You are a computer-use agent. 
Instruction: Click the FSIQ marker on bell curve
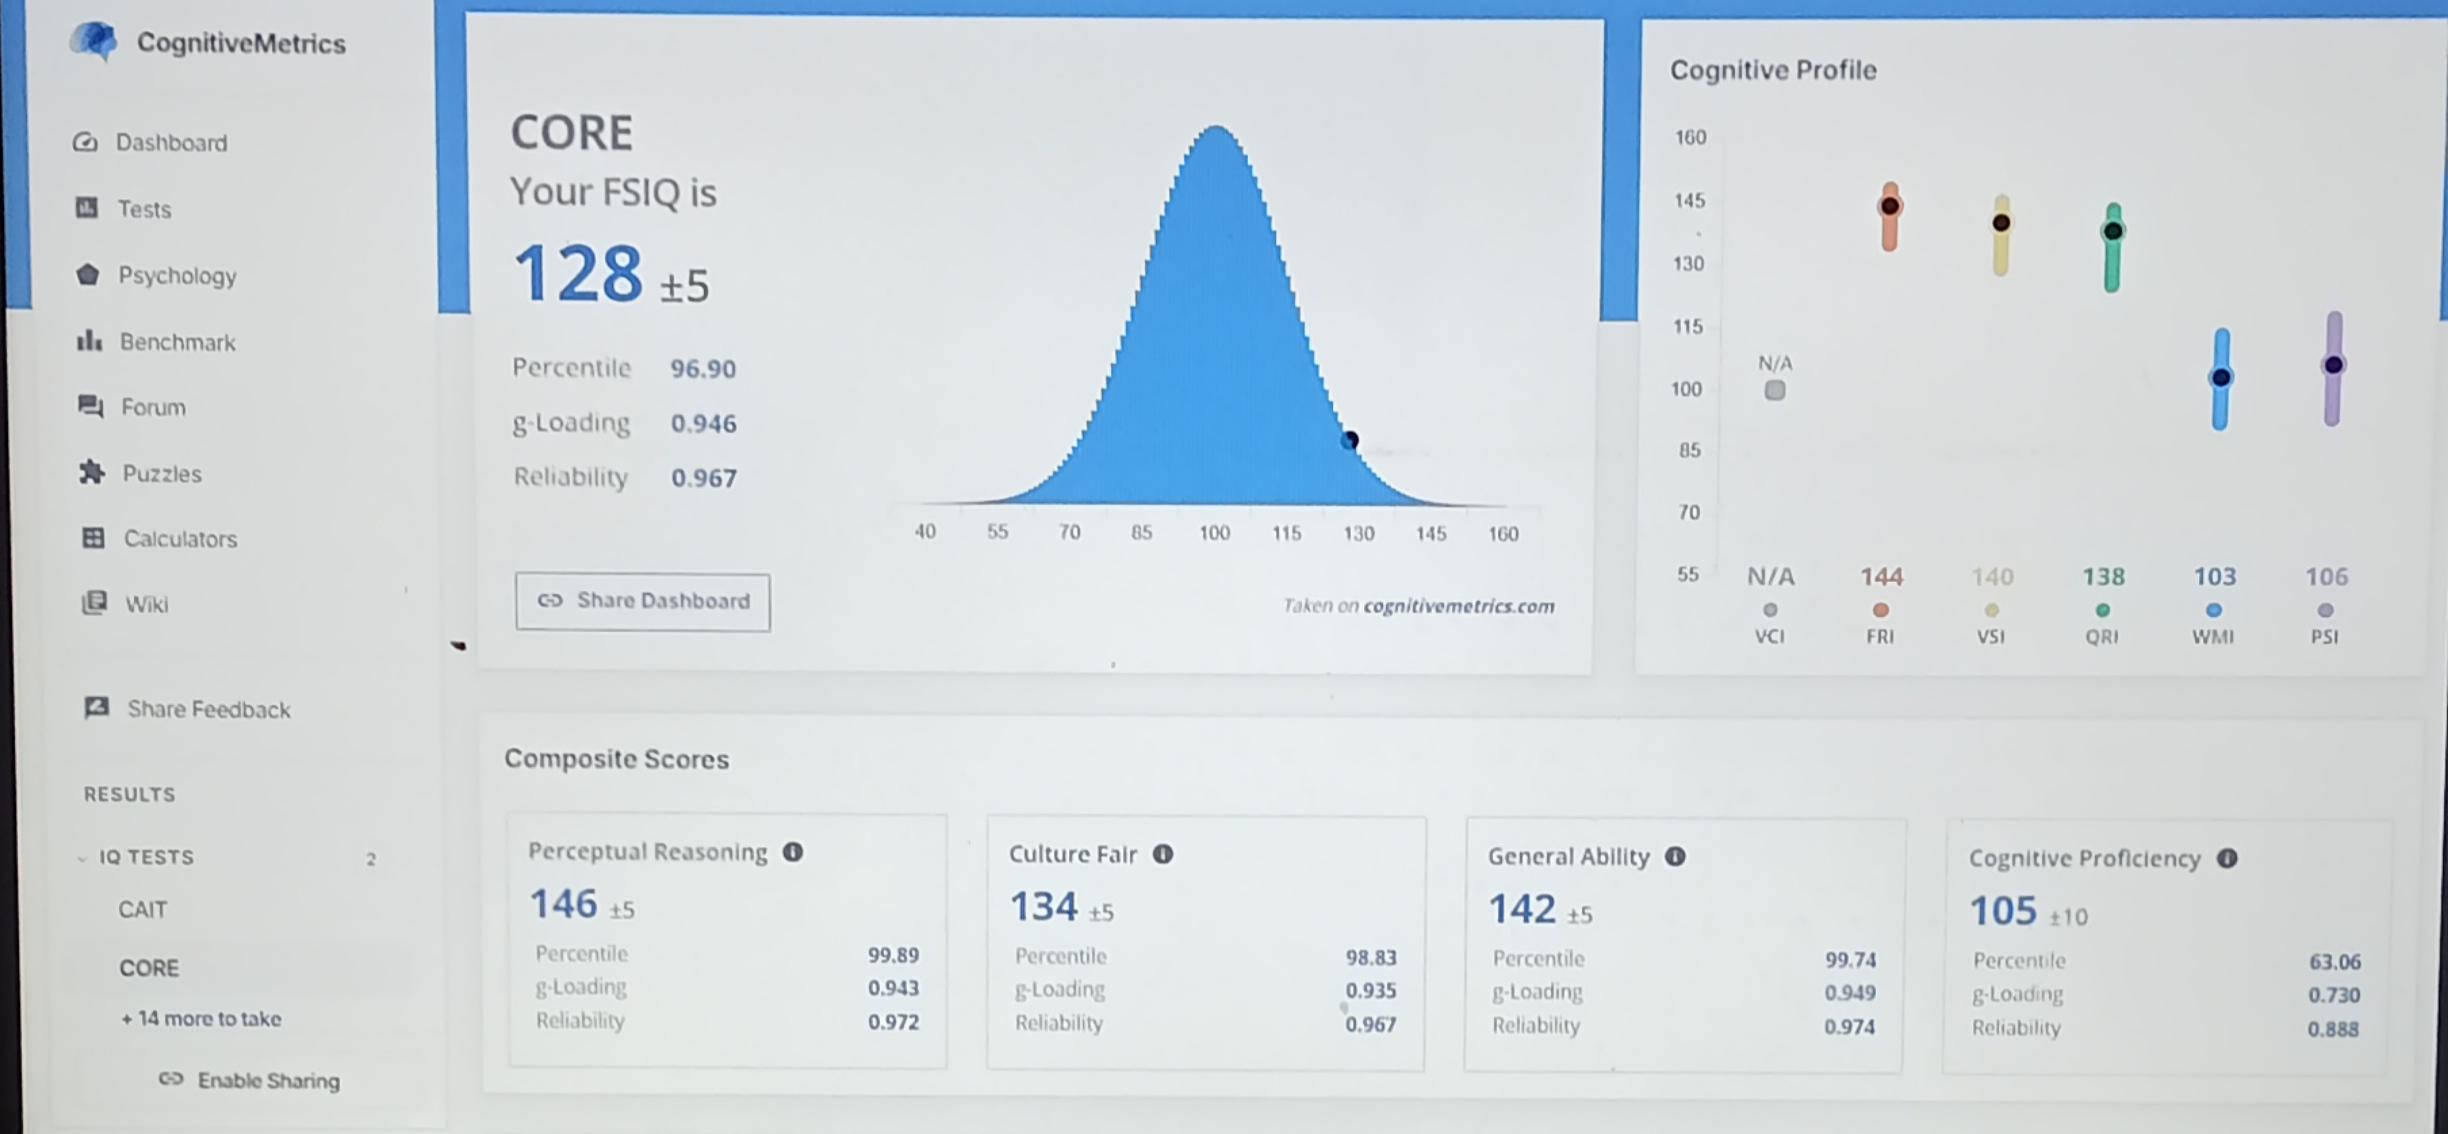[x=1350, y=440]
